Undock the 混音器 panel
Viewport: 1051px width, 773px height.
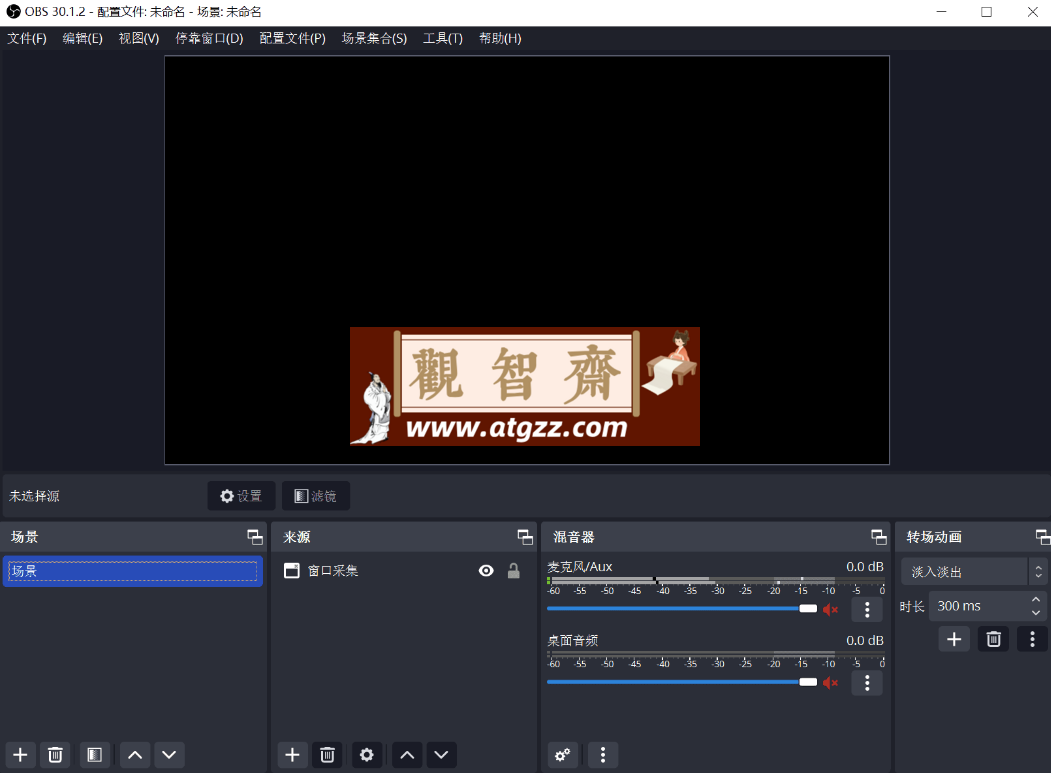878,537
